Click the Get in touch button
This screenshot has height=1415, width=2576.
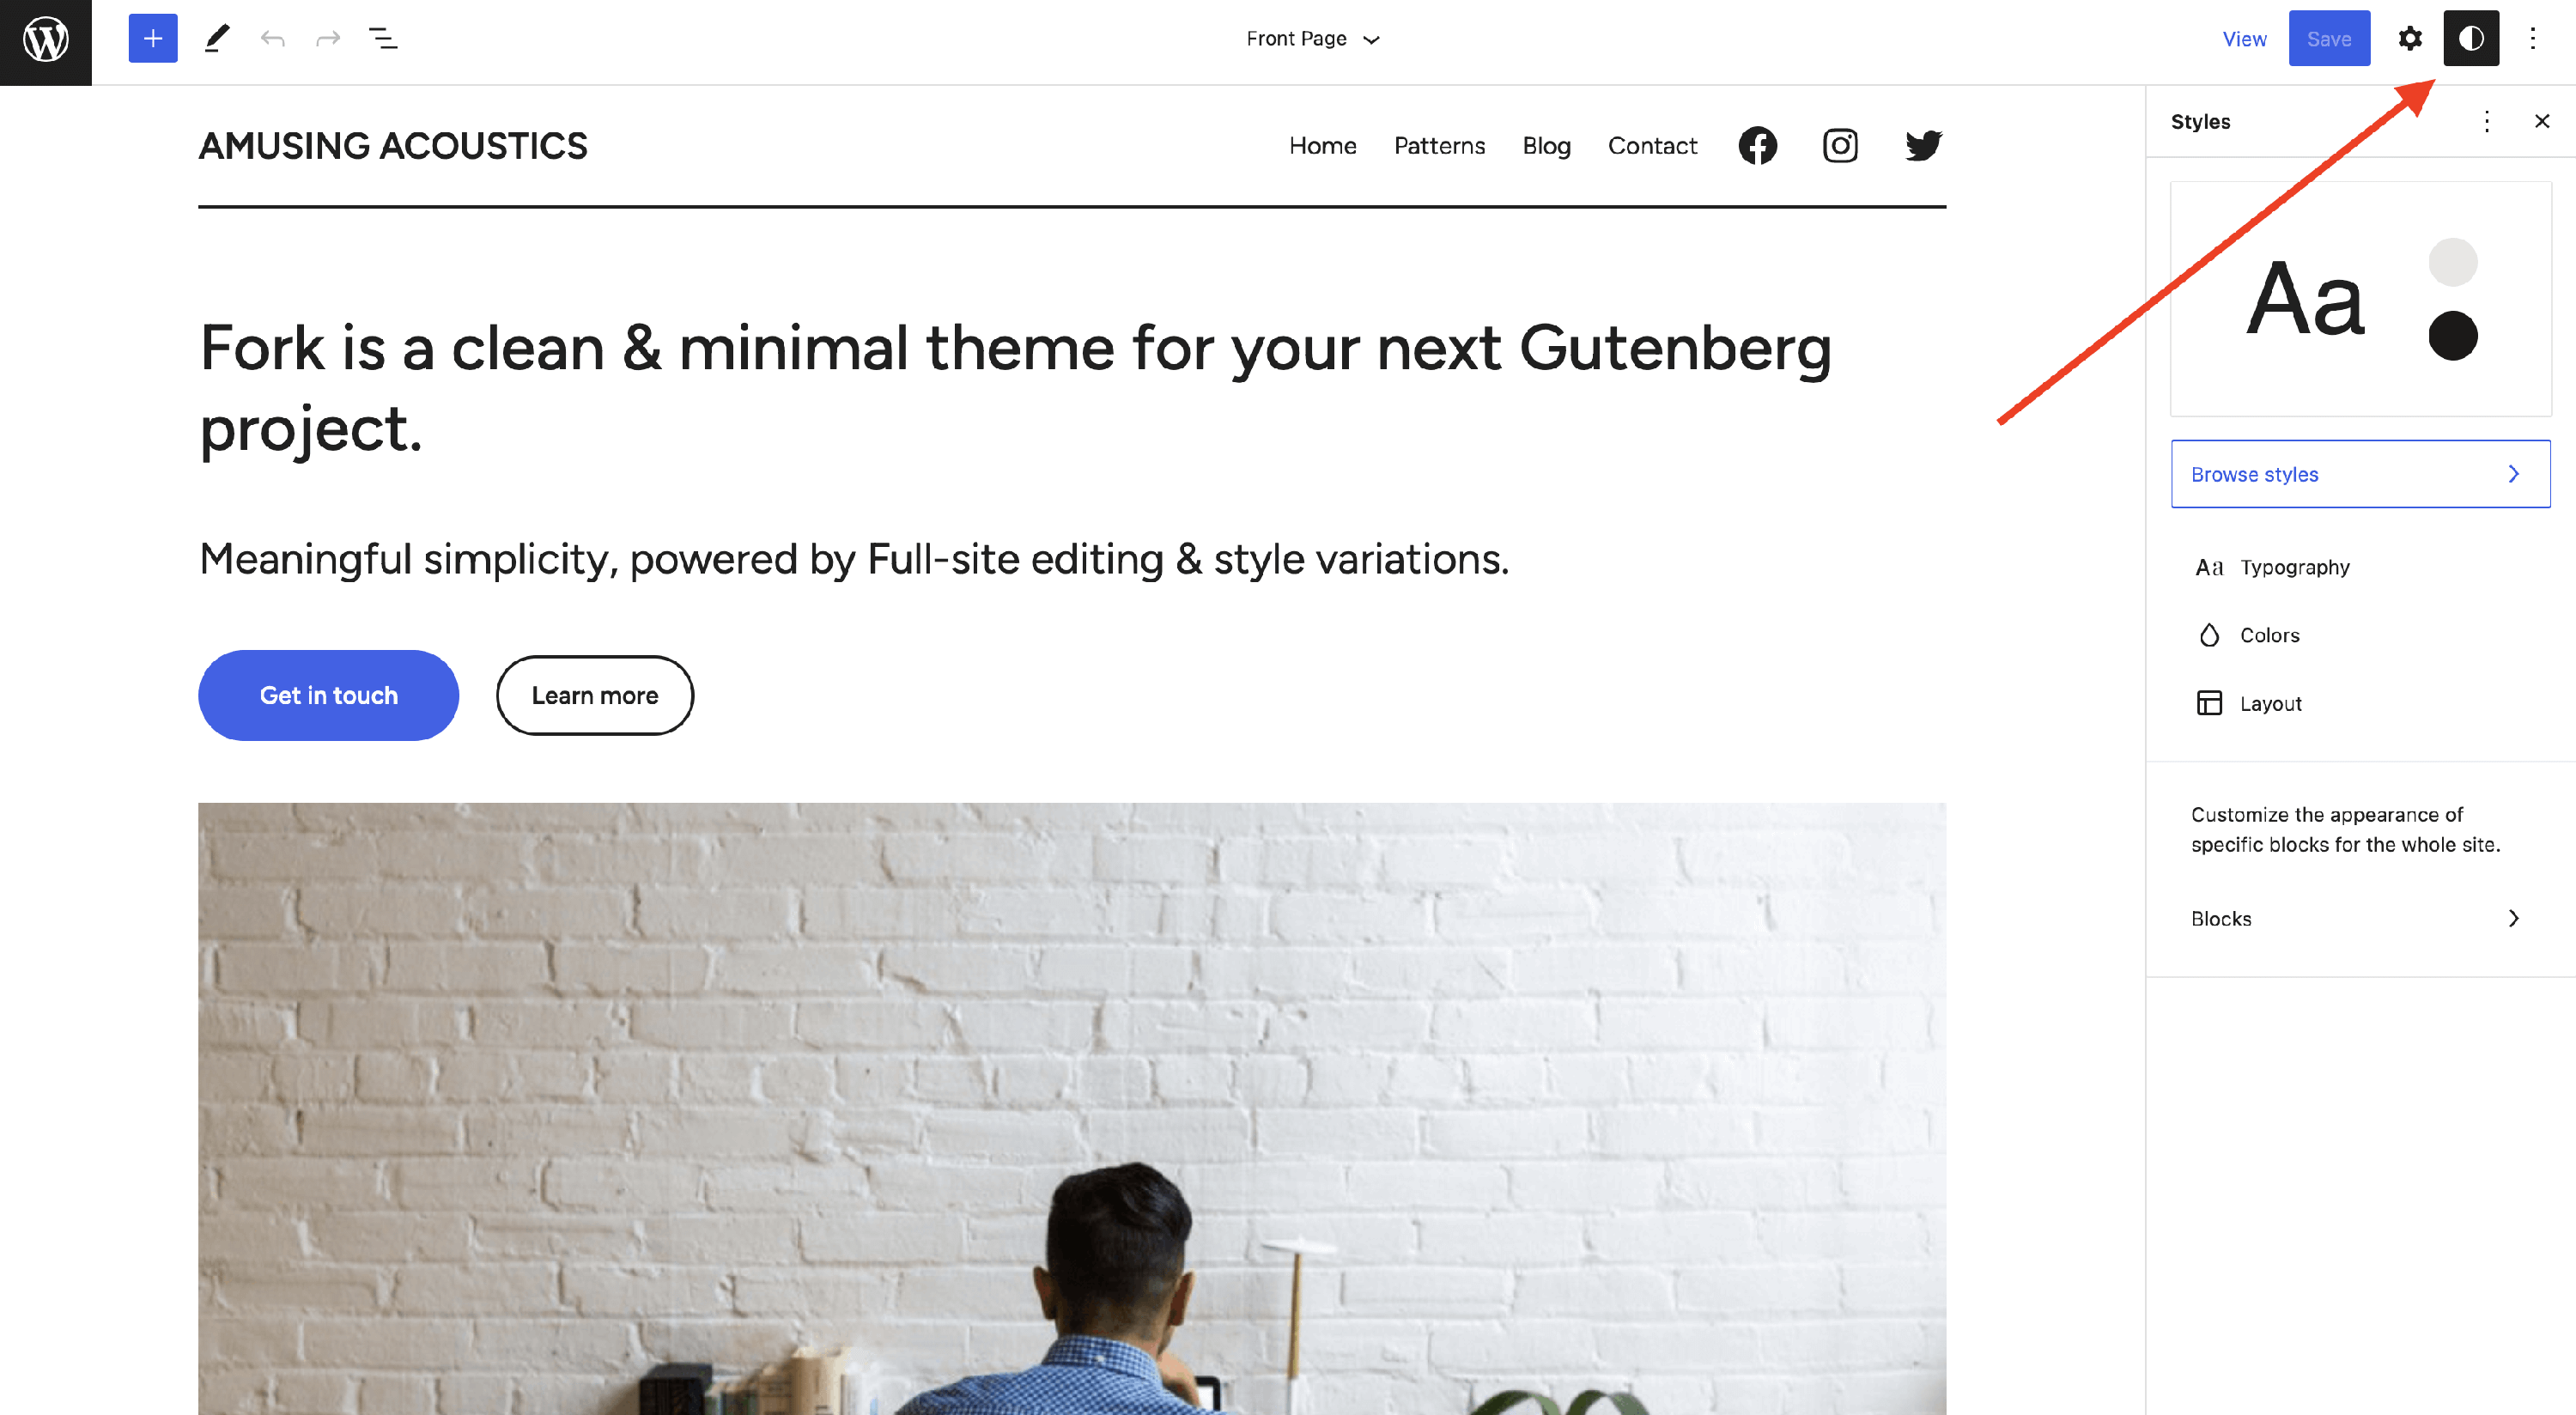coord(328,696)
